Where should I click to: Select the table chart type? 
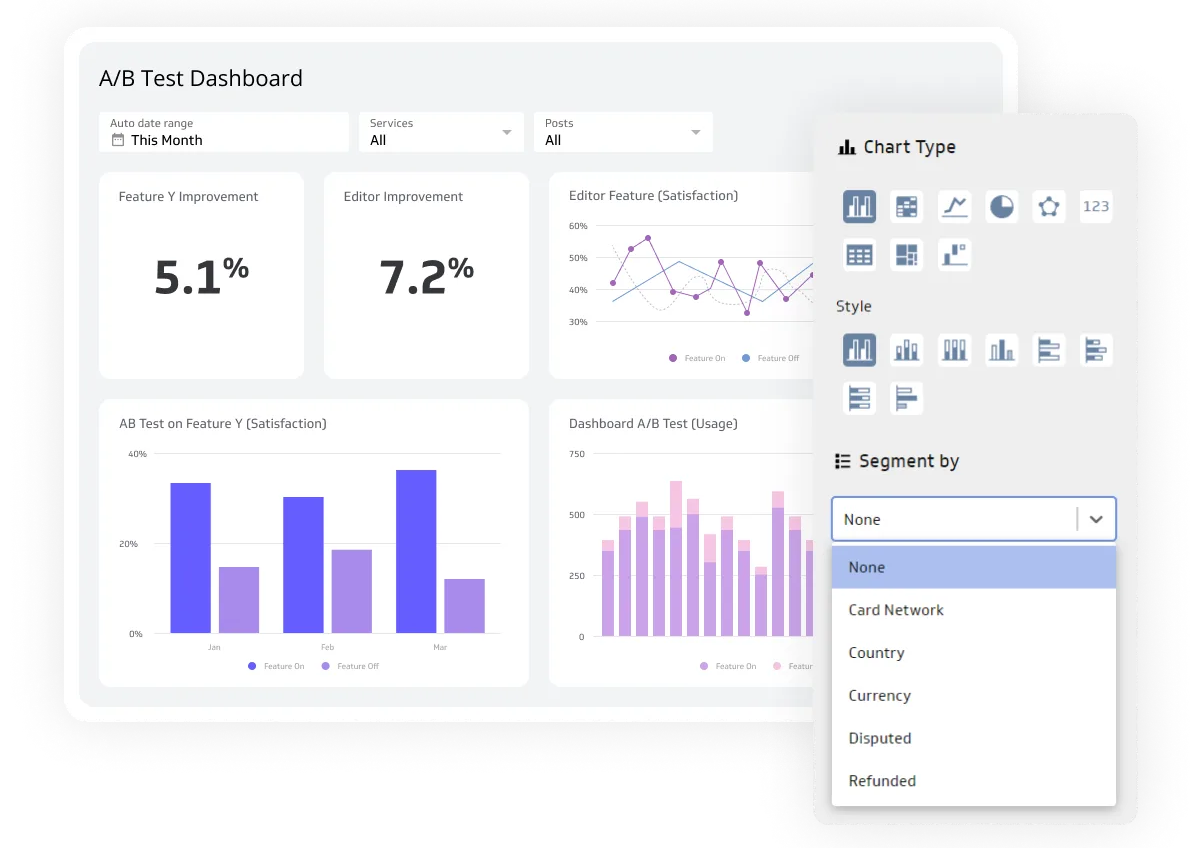click(859, 254)
